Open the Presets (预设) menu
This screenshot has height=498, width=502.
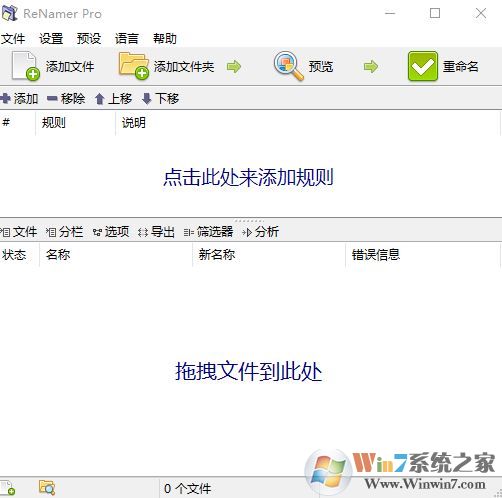[89, 39]
